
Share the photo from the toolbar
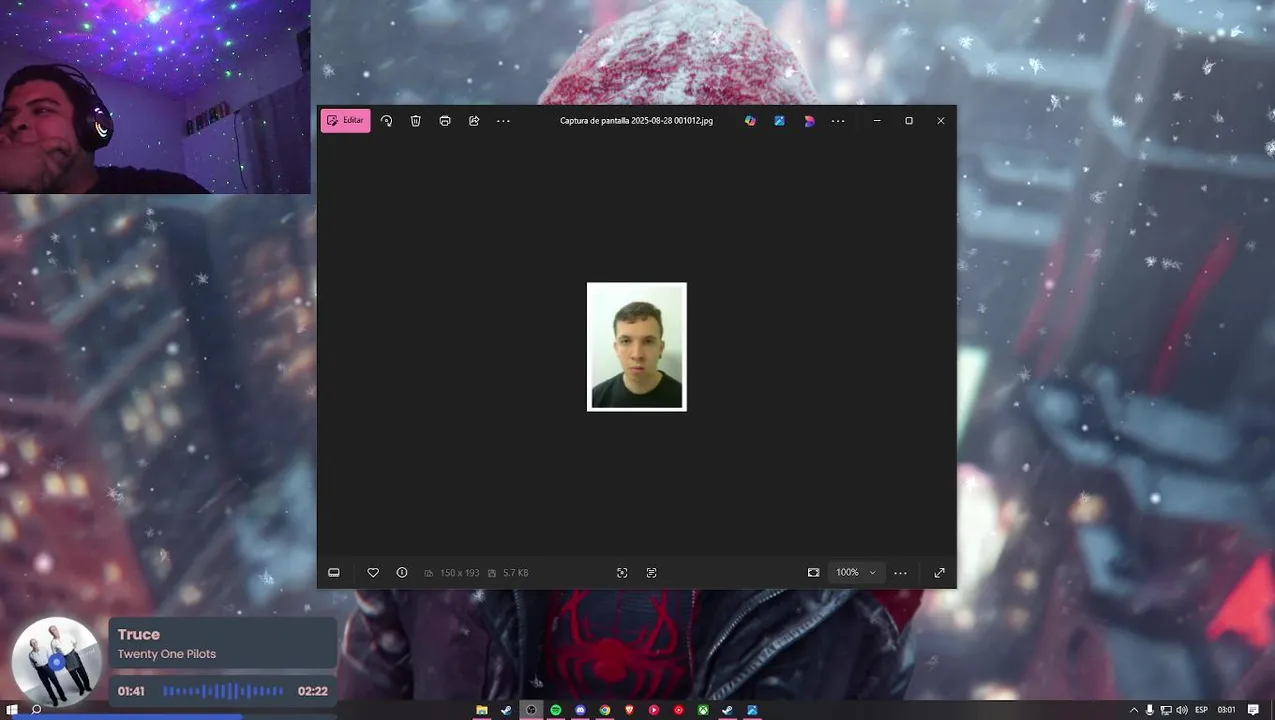(474, 120)
